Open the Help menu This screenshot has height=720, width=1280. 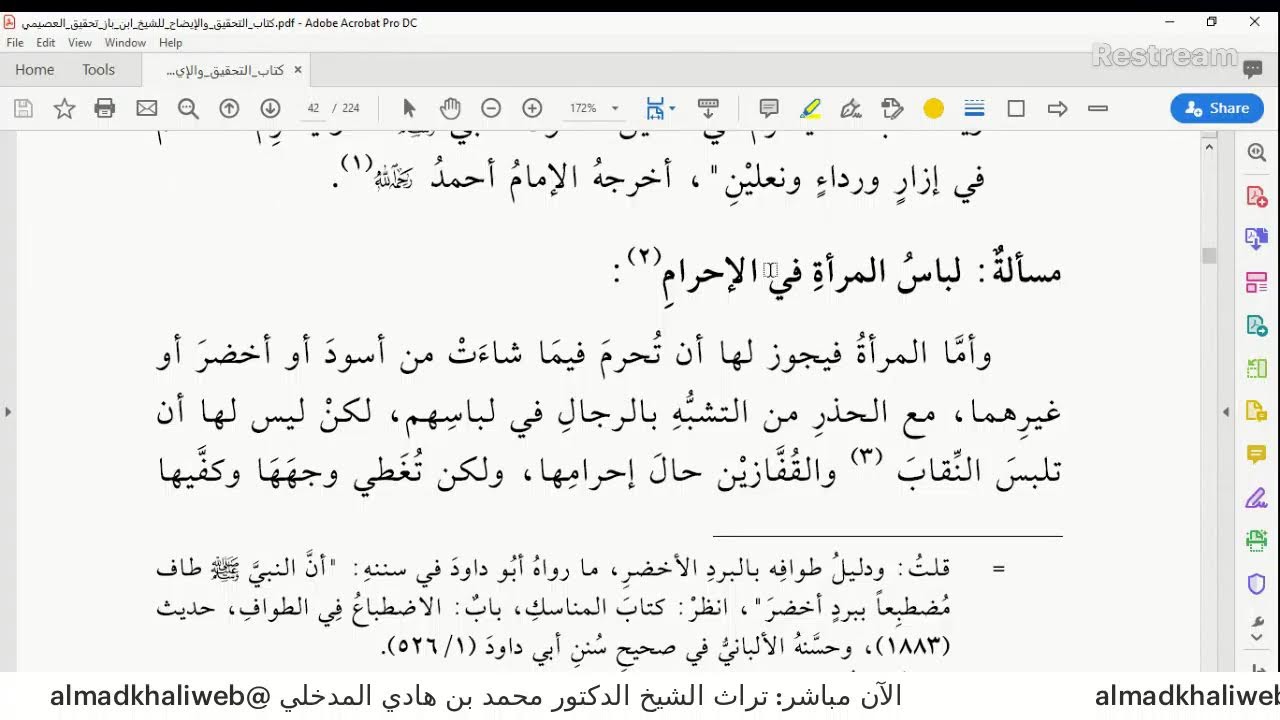point(171,43)
